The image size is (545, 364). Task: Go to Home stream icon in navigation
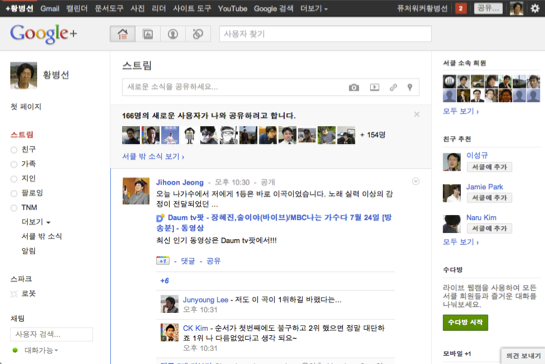point(122,34)
